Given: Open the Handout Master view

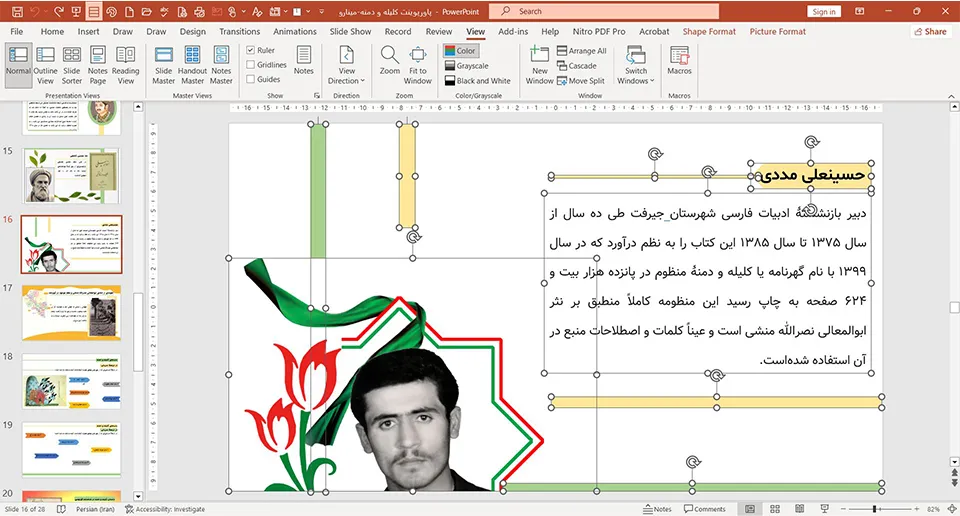Looking at the screenshot, I should [x=192, y=65].
